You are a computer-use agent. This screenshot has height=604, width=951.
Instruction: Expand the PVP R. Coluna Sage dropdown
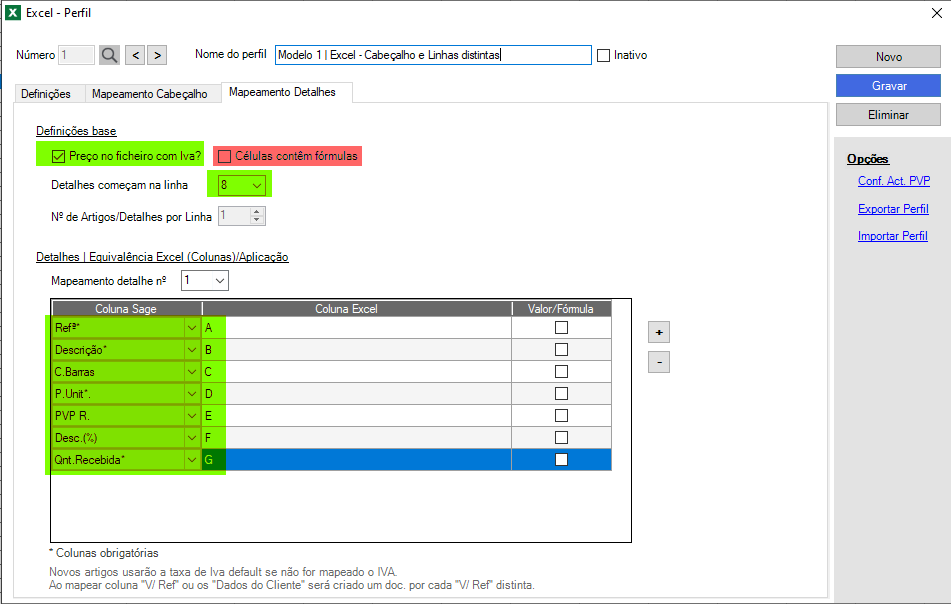tap(192, 415)
